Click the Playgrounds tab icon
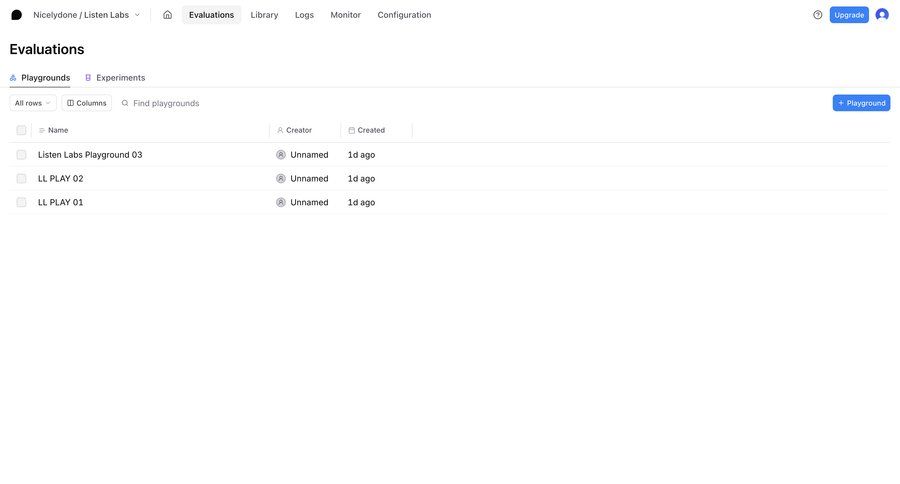The height and width of the screenshot is (484, 900). pyautogui.click(x=13, y=78)
